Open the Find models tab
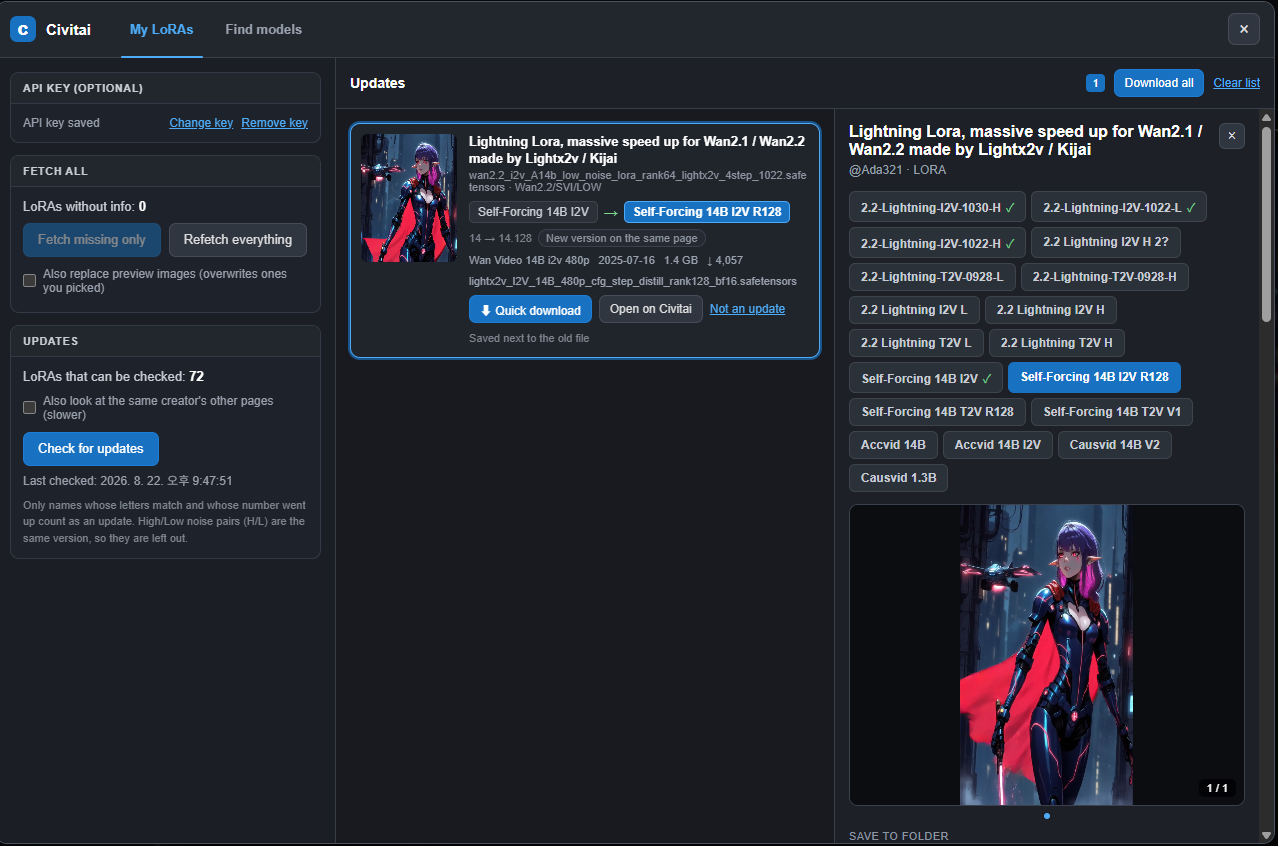The height and width of the screenshot is (846, 1278). [264, 29]
